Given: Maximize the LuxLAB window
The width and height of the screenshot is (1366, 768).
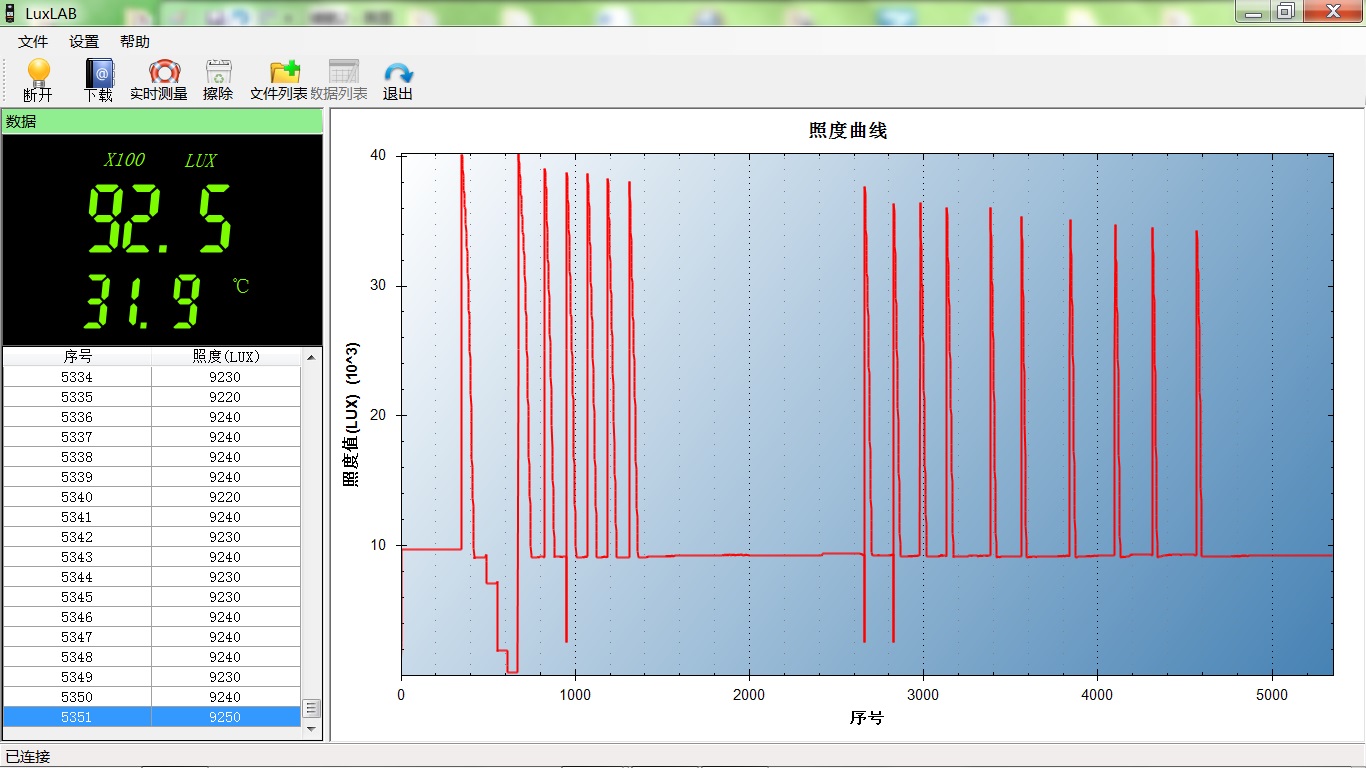Looking at the screenshot, I should click(x=1286, y=11).
